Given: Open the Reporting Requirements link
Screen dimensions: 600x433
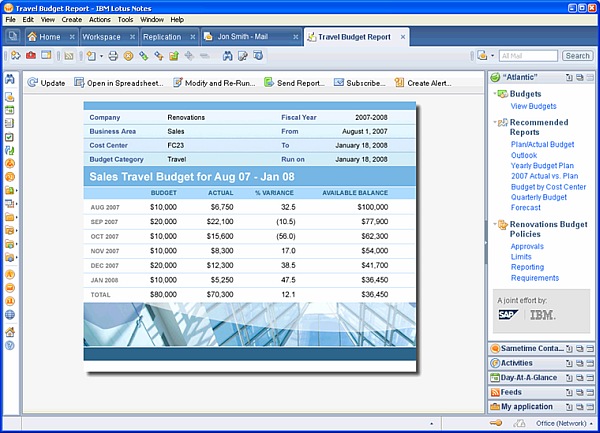Looking at the screenshot, I should (x=535, y=272).
